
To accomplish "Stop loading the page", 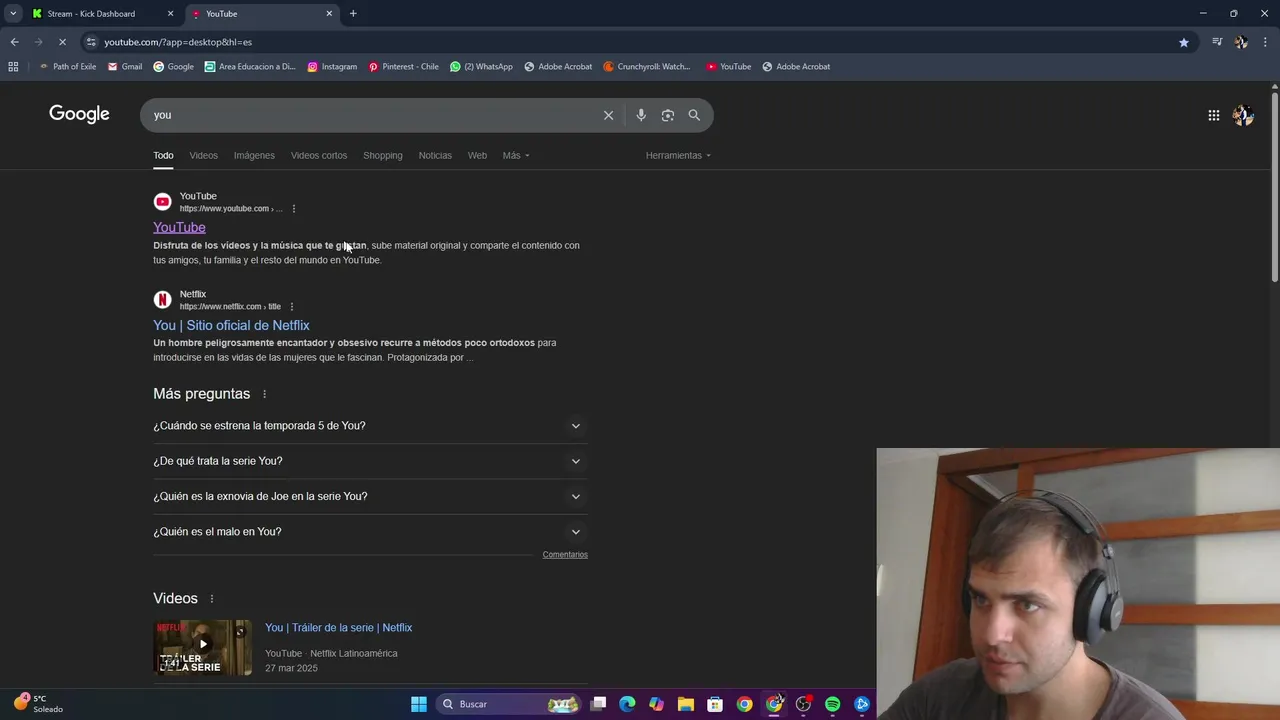I will click(x=62, y=42).
